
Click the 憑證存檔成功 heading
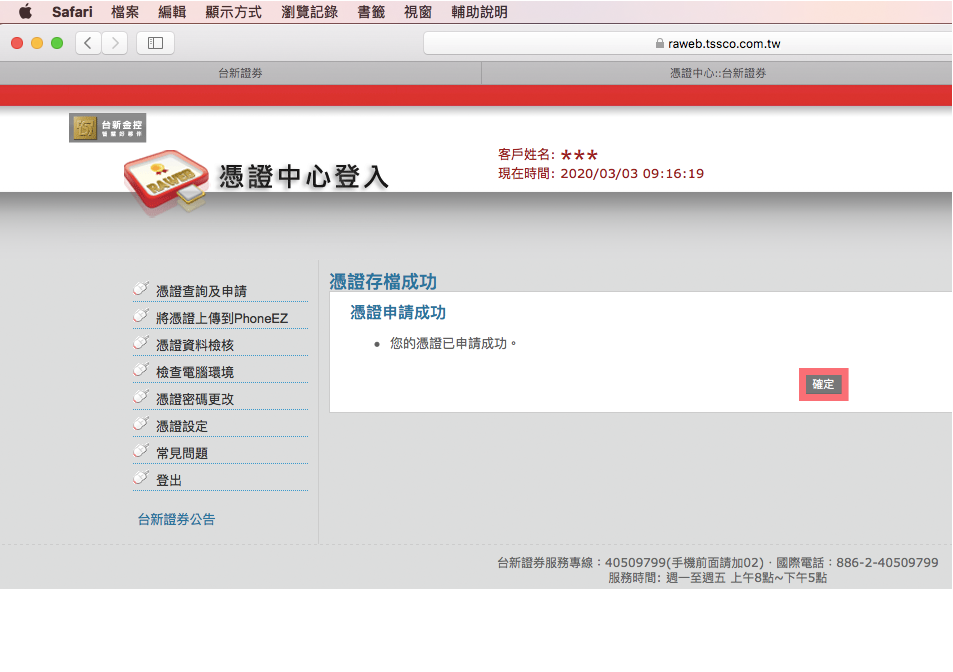click(383, 281)
